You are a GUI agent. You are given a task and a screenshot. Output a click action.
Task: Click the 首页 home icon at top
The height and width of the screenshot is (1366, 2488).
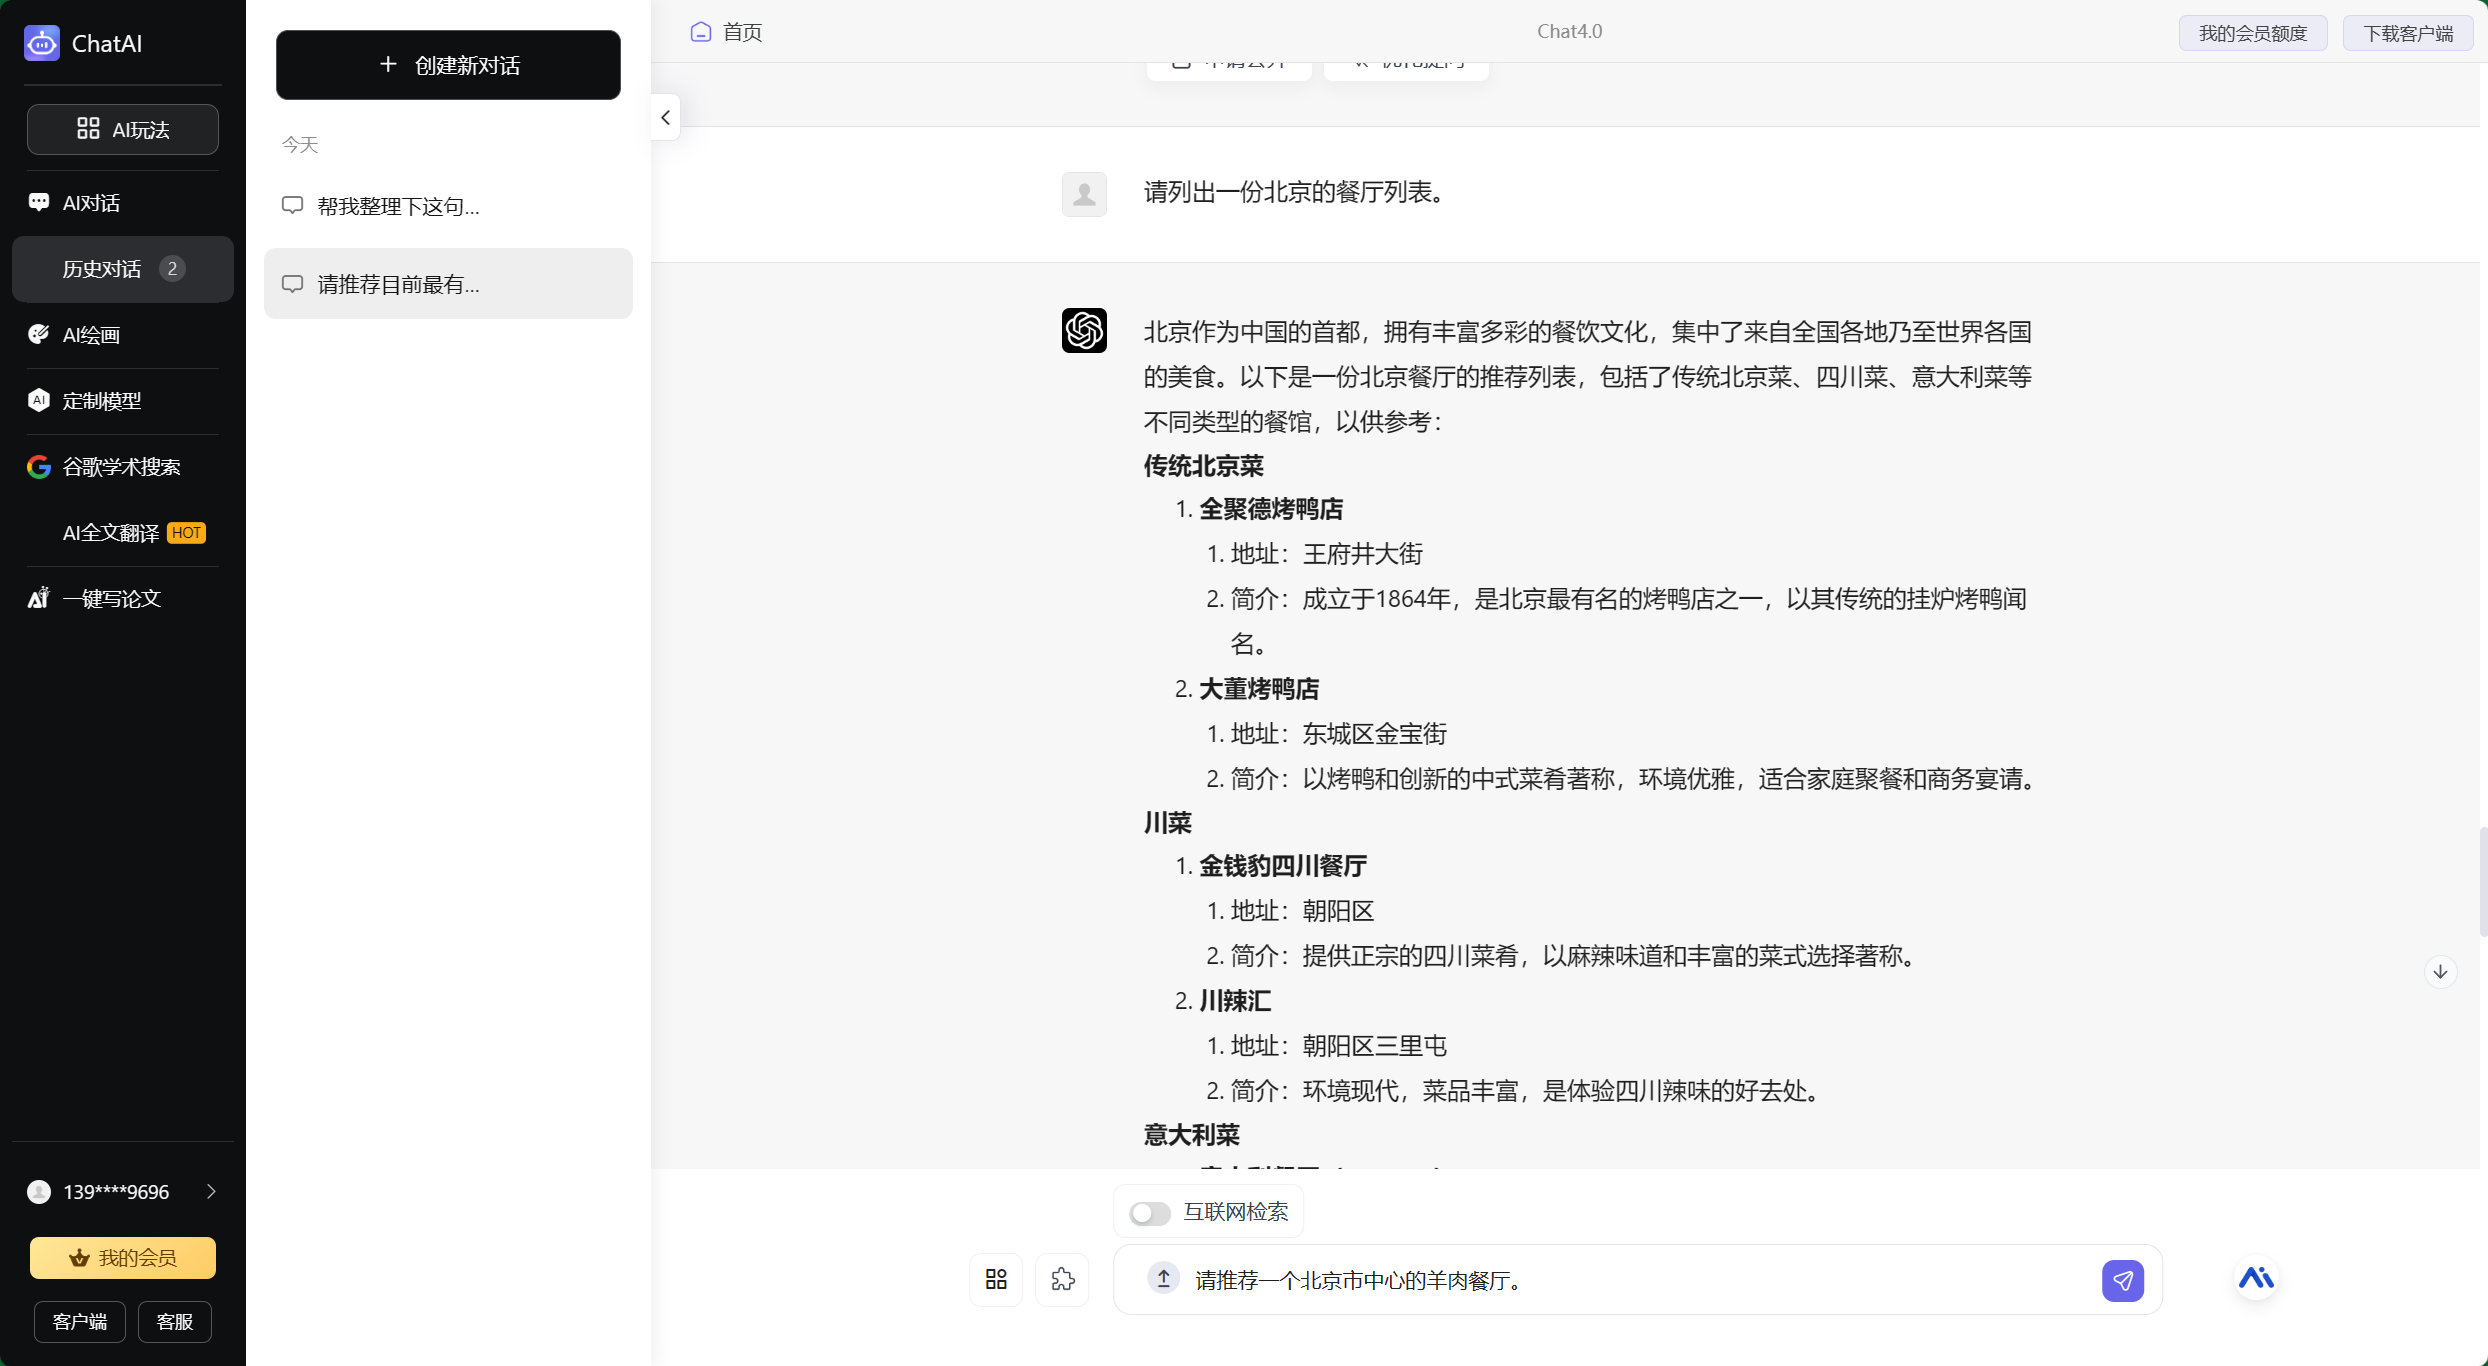(x=700, y=31)
